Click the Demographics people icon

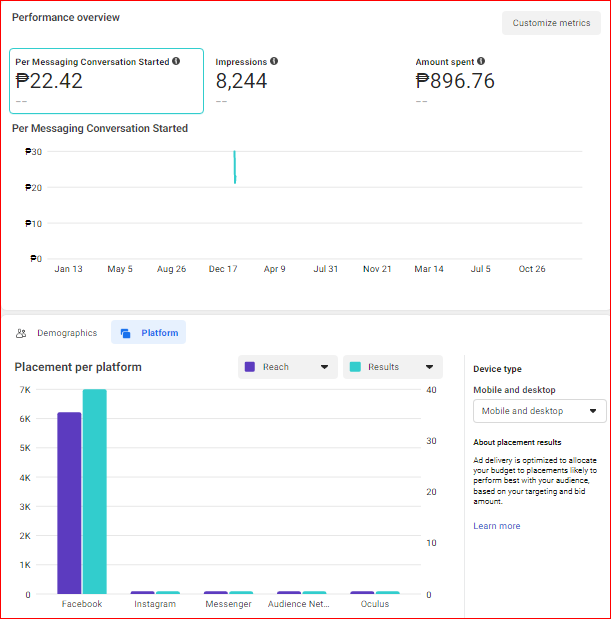click(21, 333)
